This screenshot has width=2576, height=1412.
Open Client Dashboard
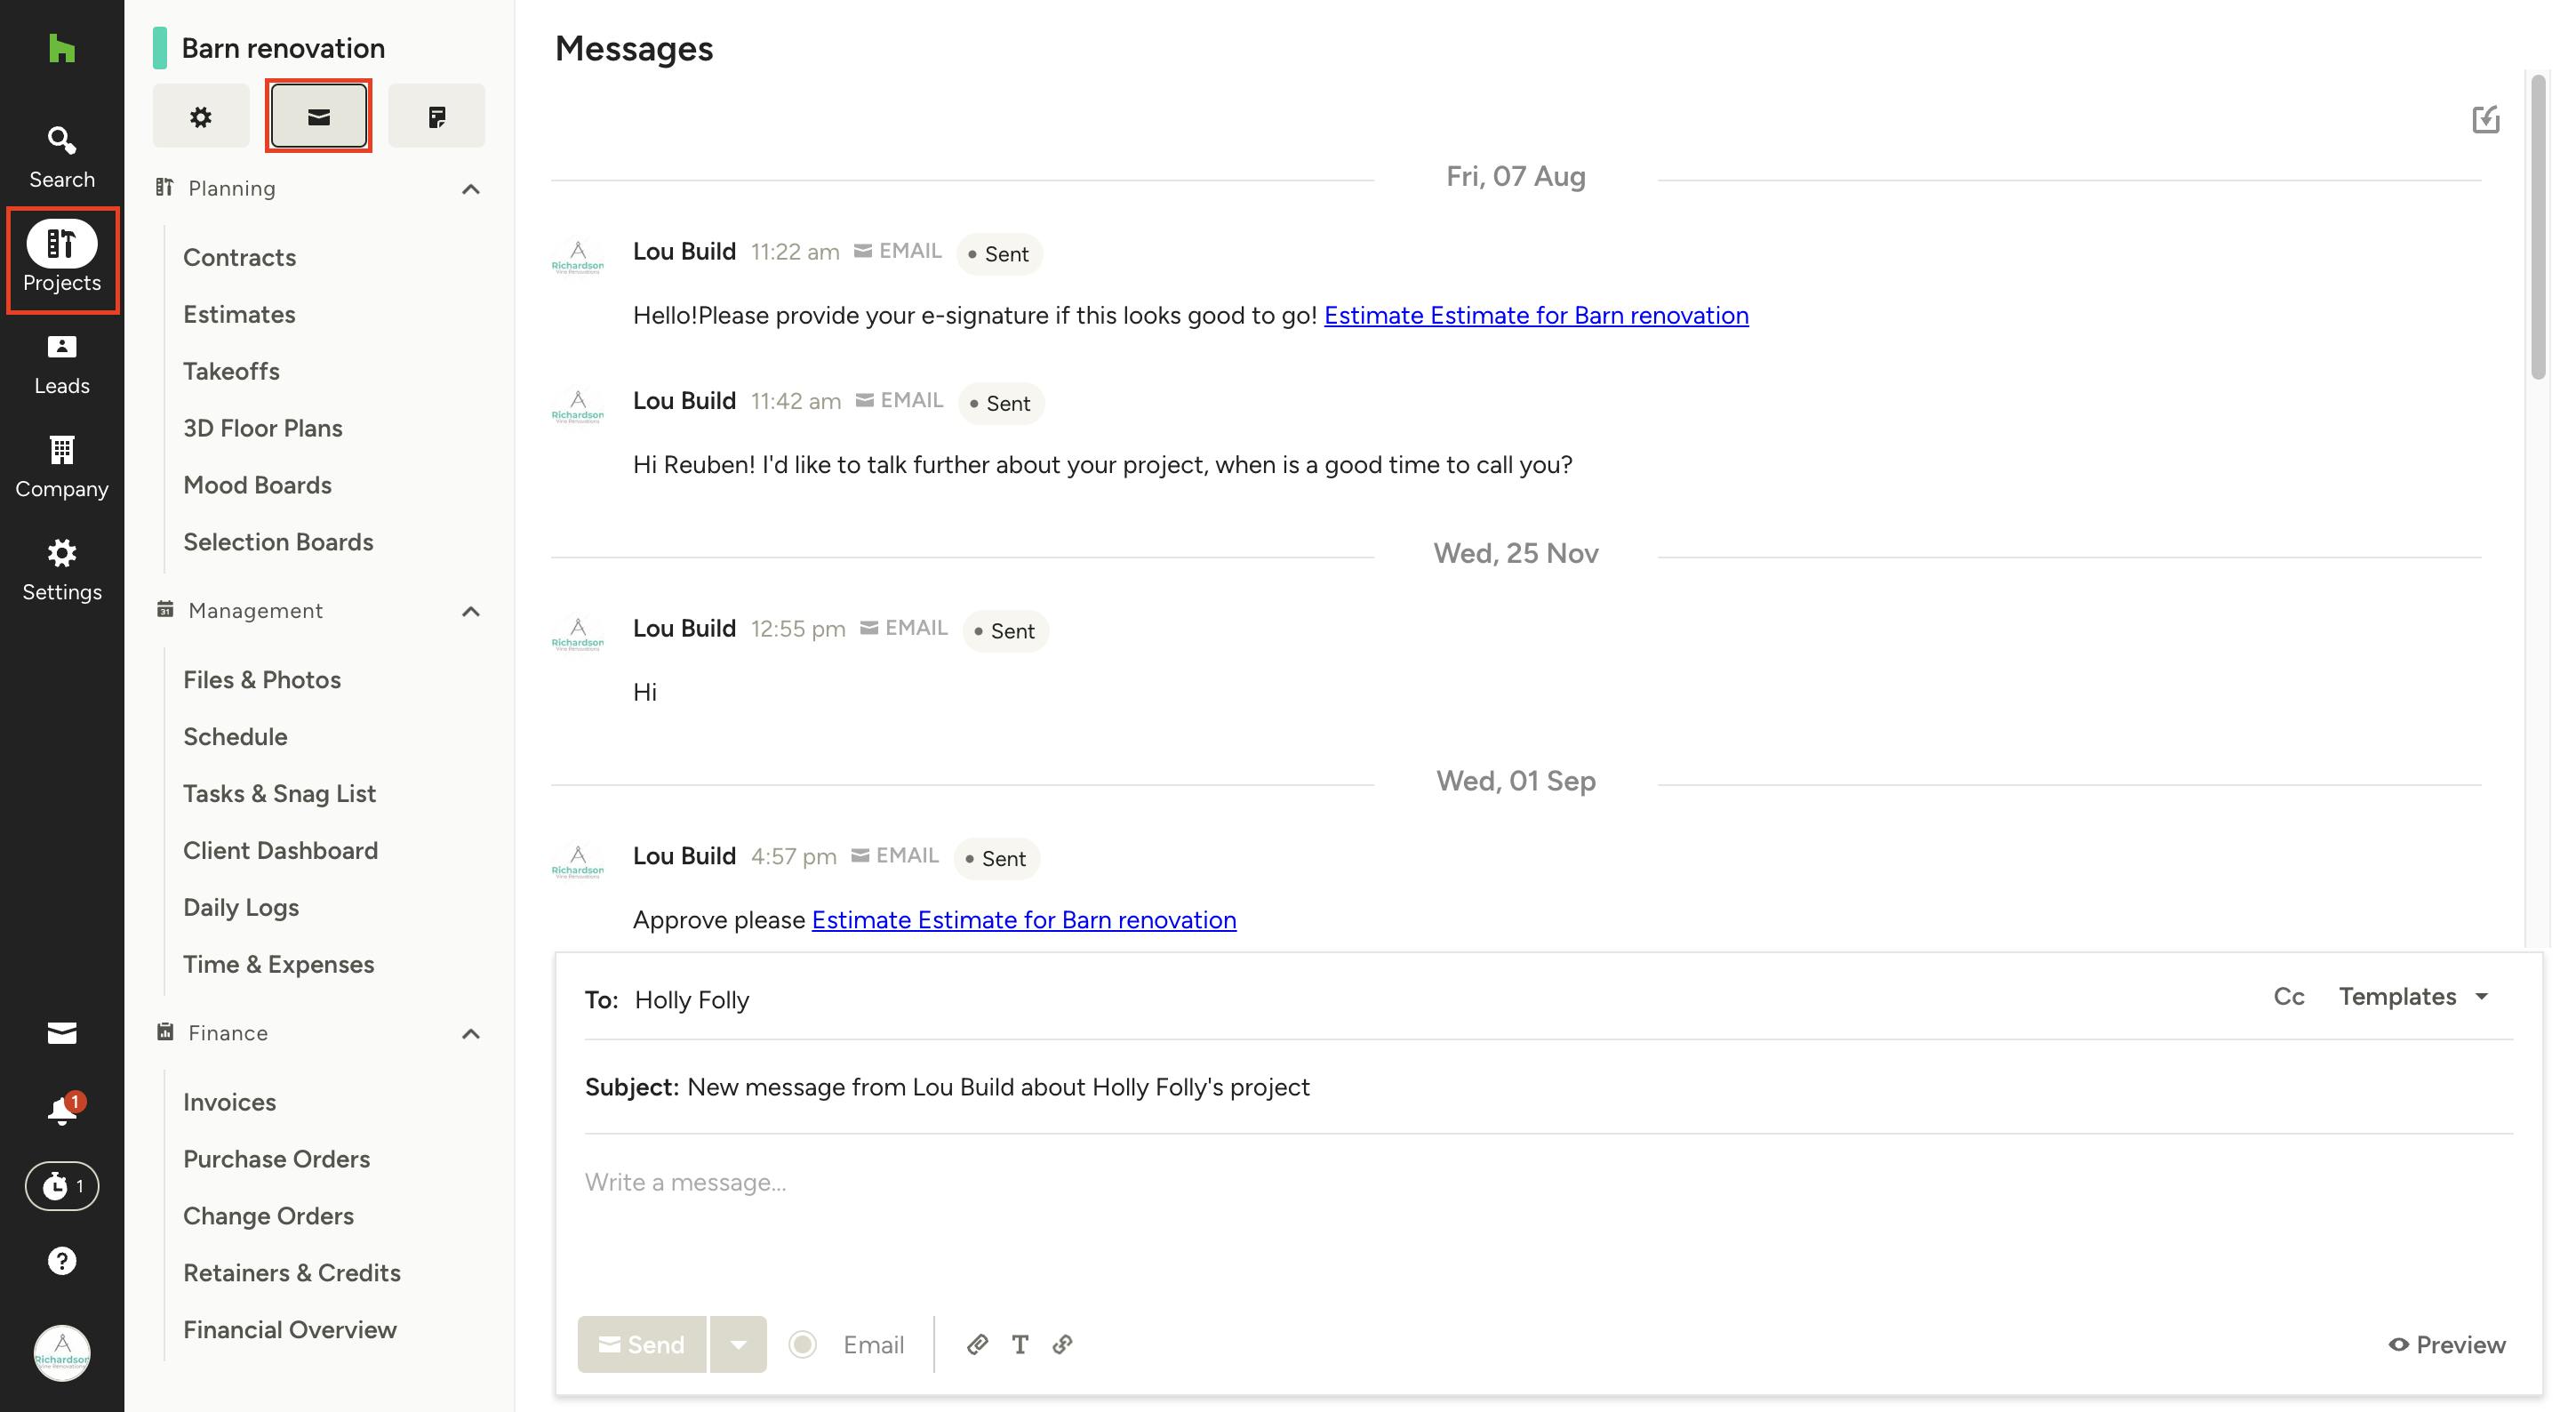point(280,851)
